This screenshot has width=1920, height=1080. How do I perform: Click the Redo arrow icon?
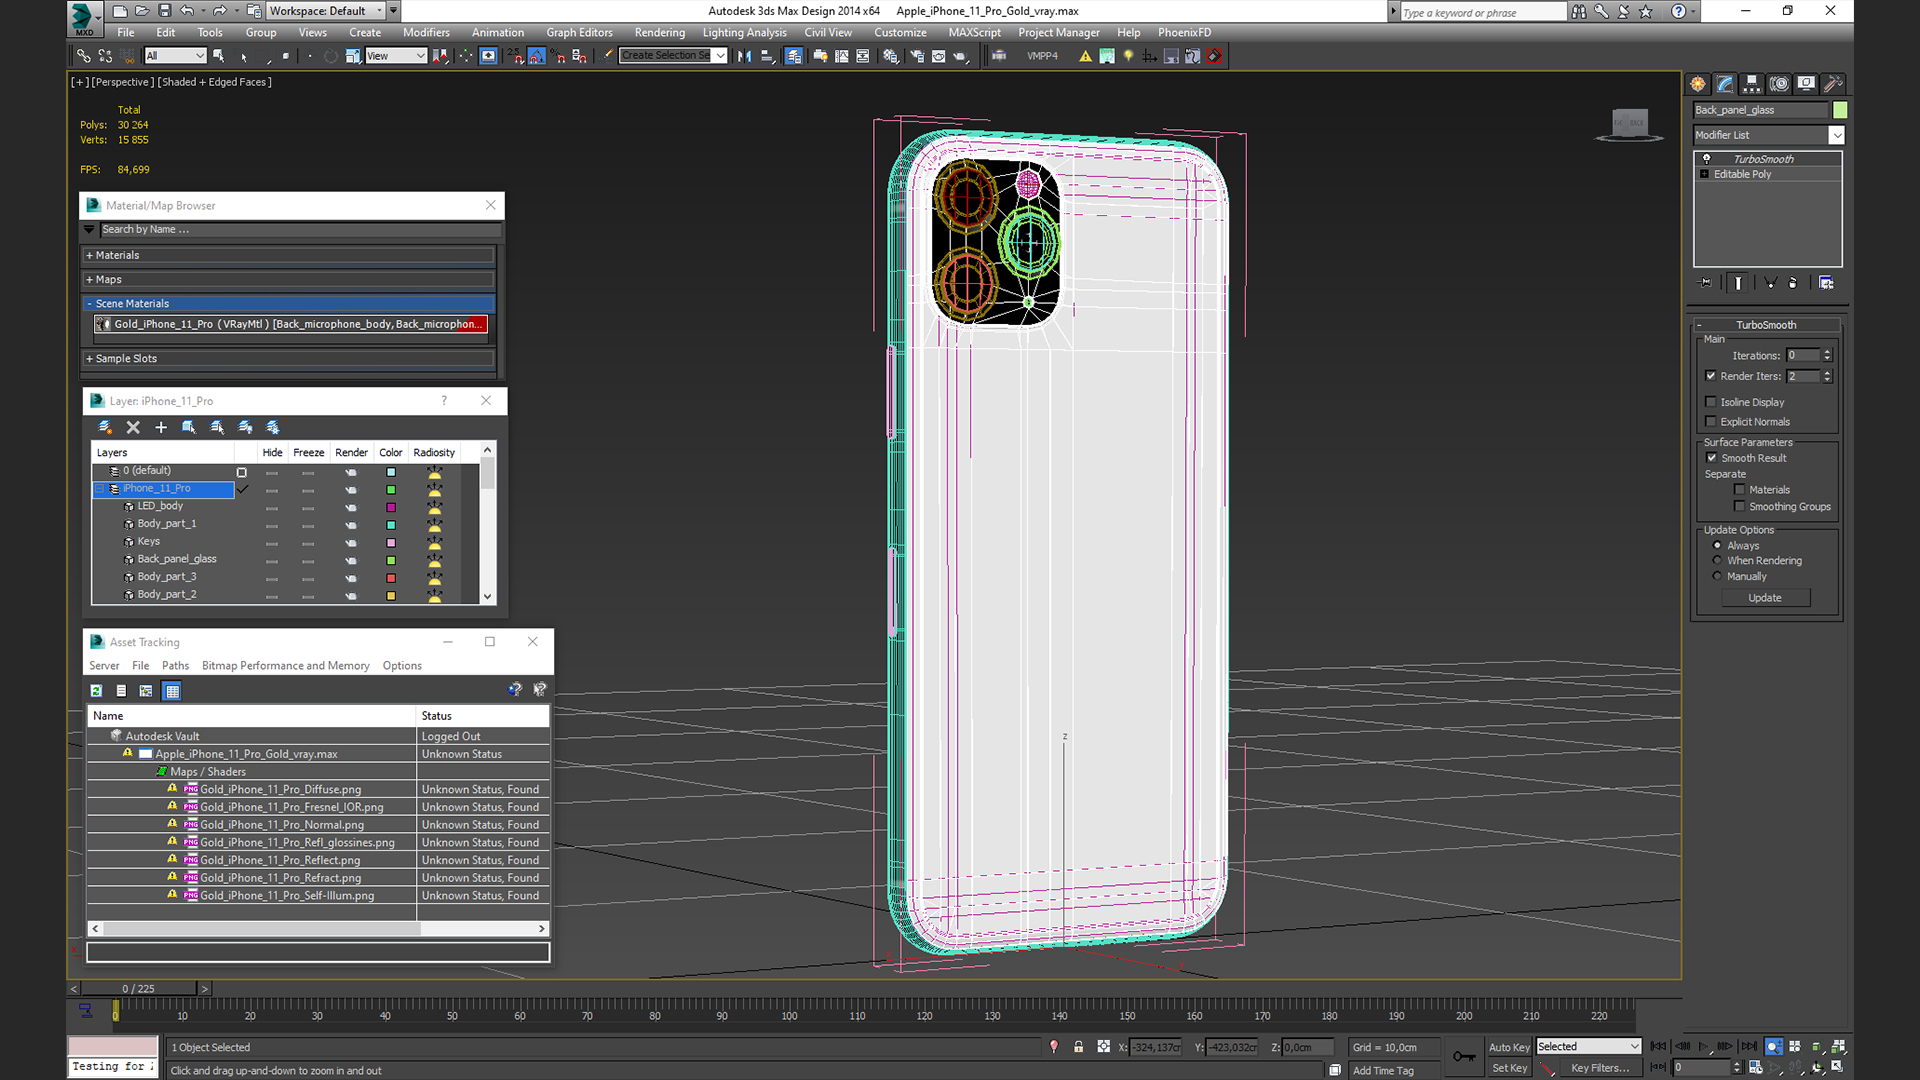(x=219, y=11)
